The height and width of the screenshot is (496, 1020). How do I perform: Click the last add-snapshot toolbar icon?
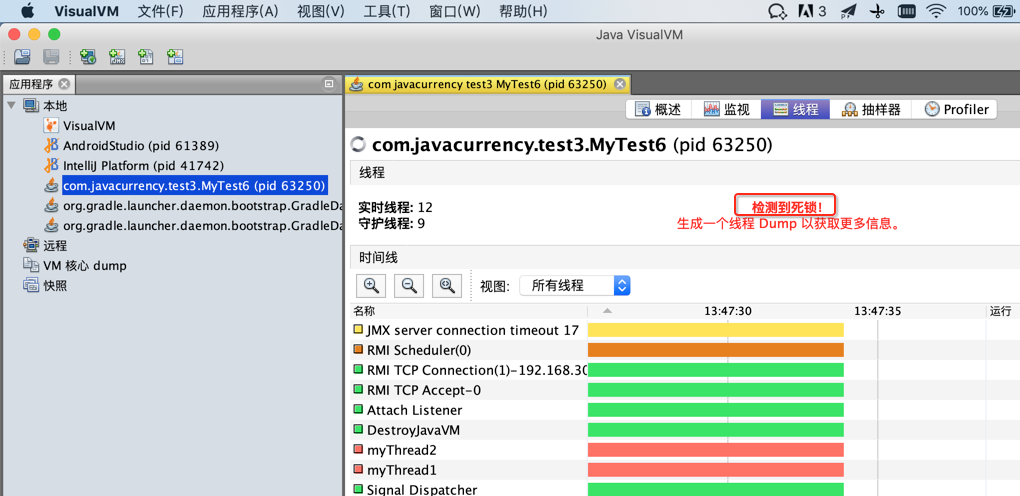tap(175, 57)
